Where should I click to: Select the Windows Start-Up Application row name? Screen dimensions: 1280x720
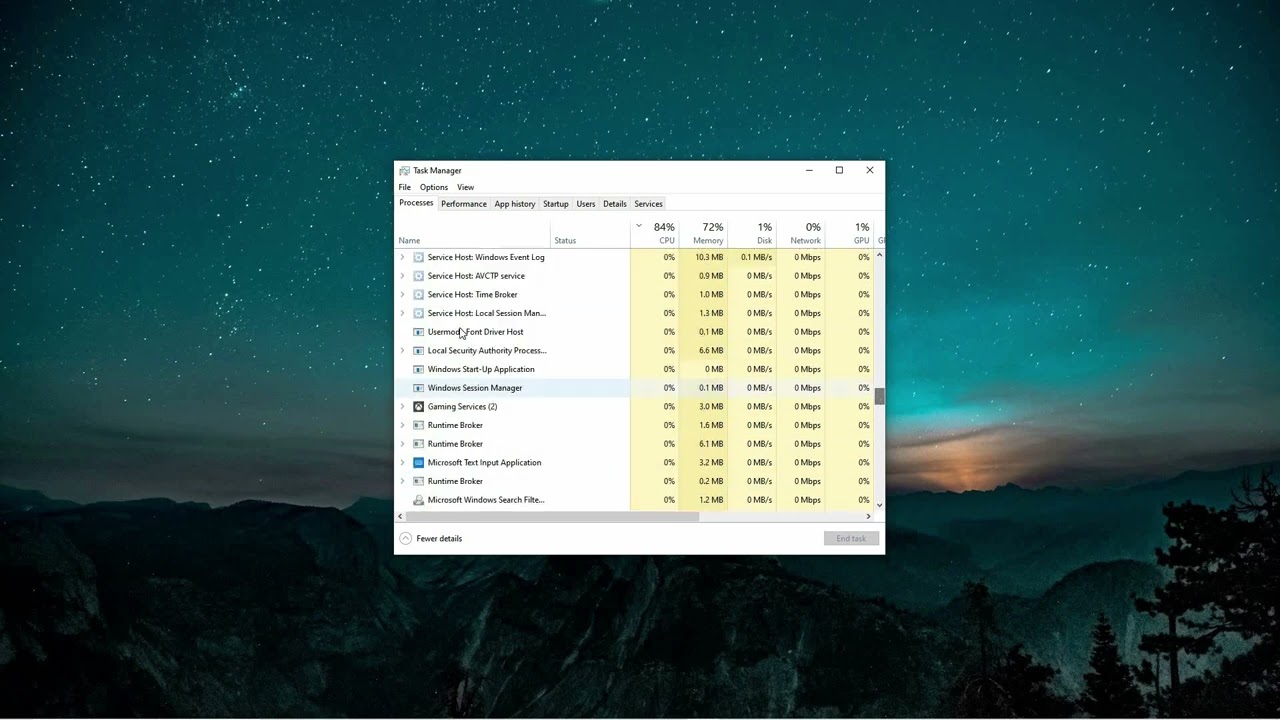[481, 369]
